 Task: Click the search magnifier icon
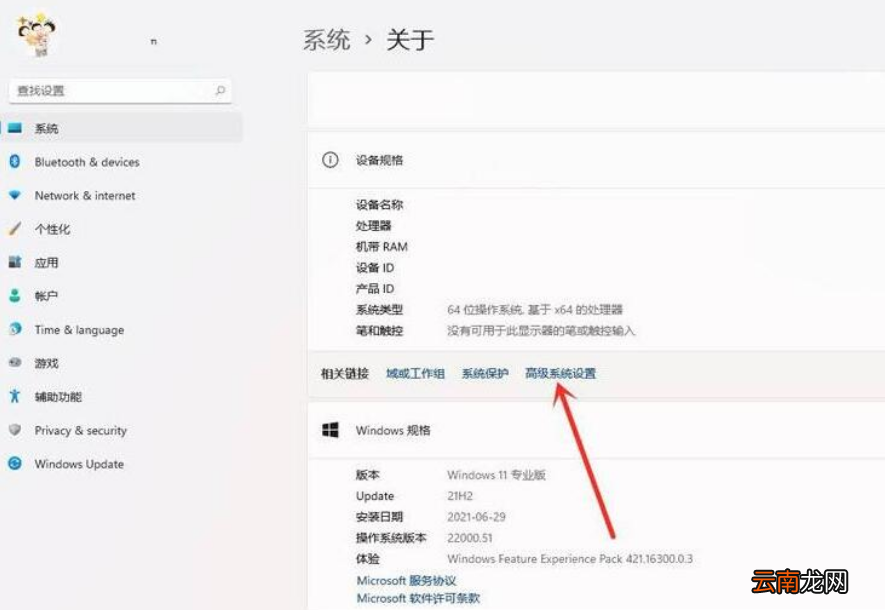tap(220, 90)
